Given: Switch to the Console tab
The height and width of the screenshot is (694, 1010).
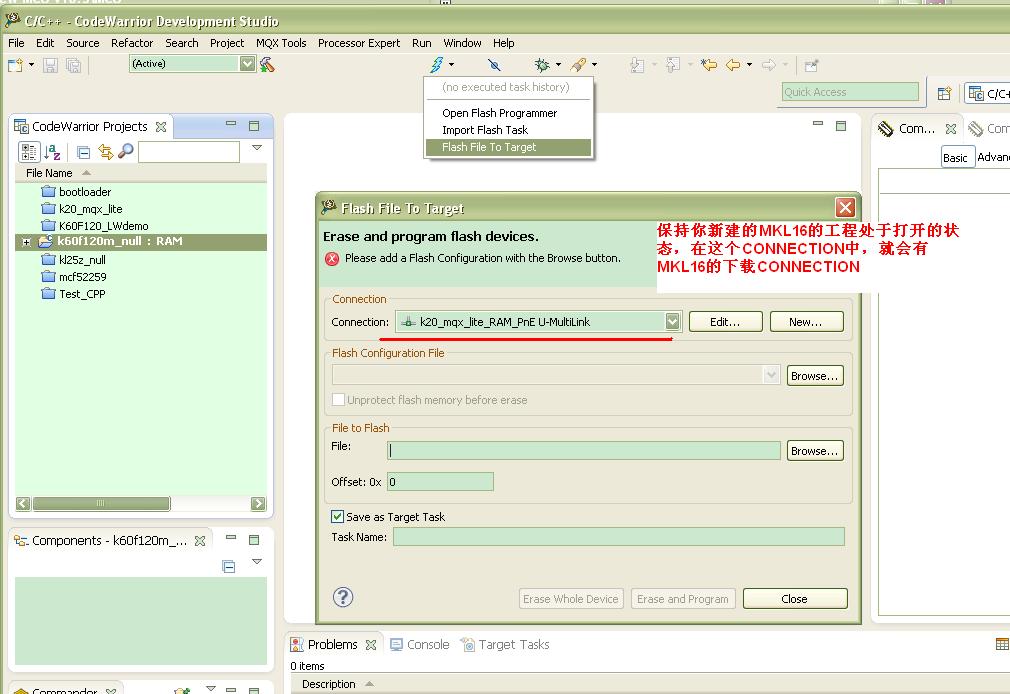Looking at the screenshot, I should coord(420,644).
